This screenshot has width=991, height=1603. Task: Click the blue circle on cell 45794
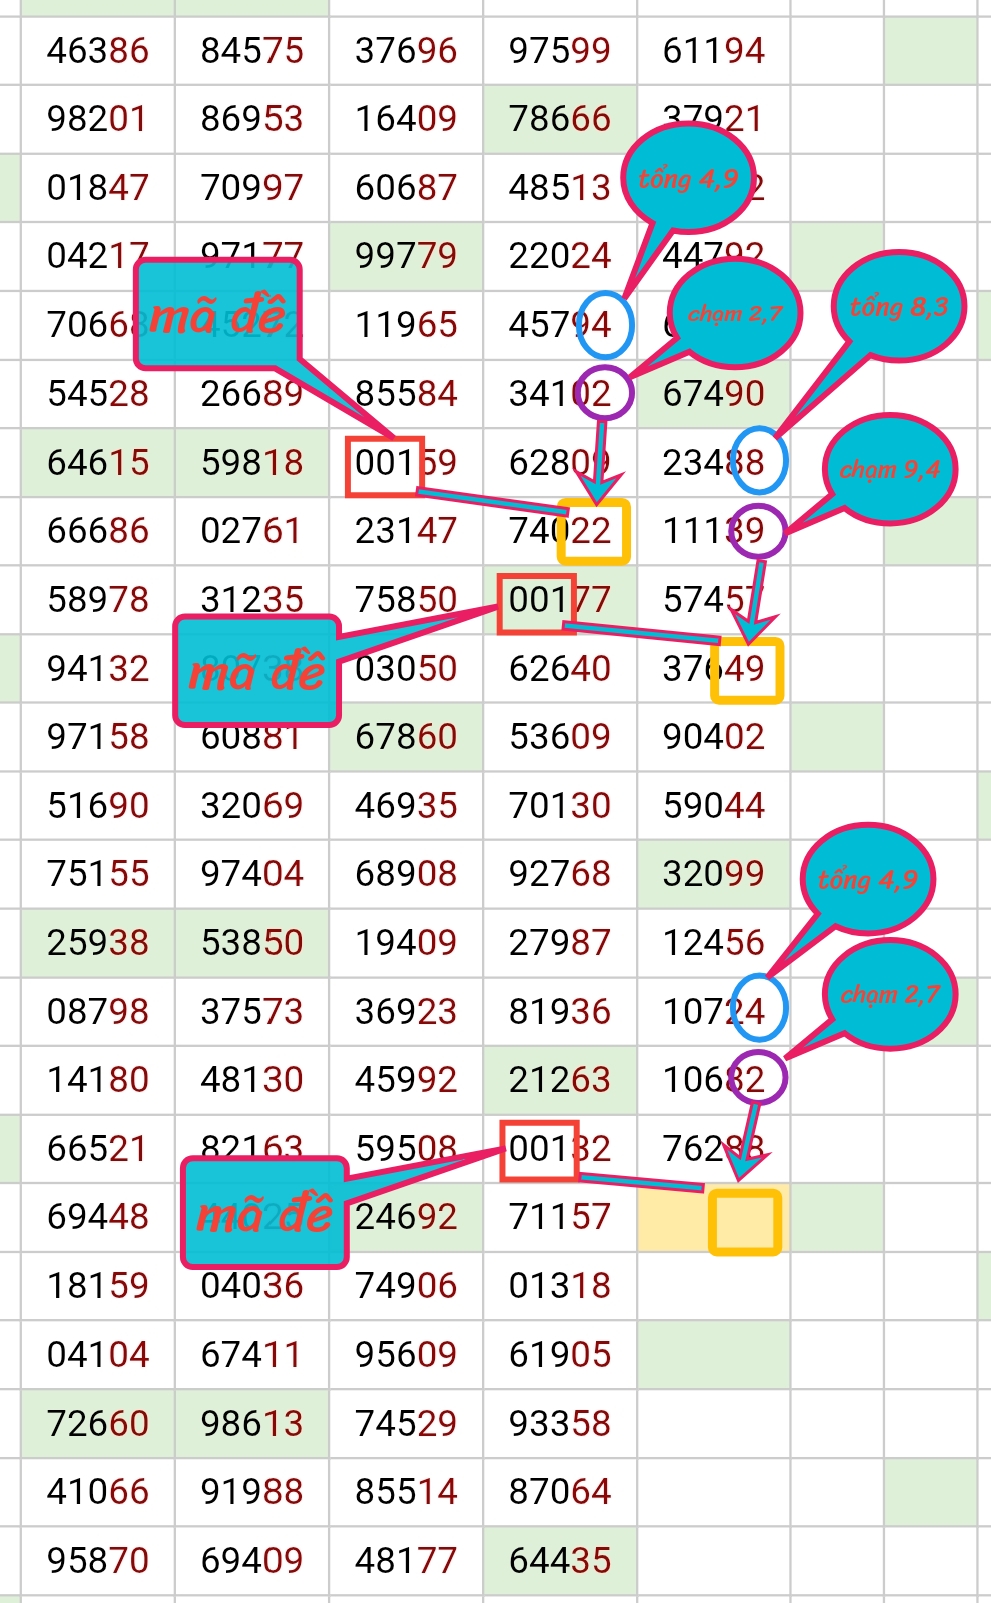[605, 325]
